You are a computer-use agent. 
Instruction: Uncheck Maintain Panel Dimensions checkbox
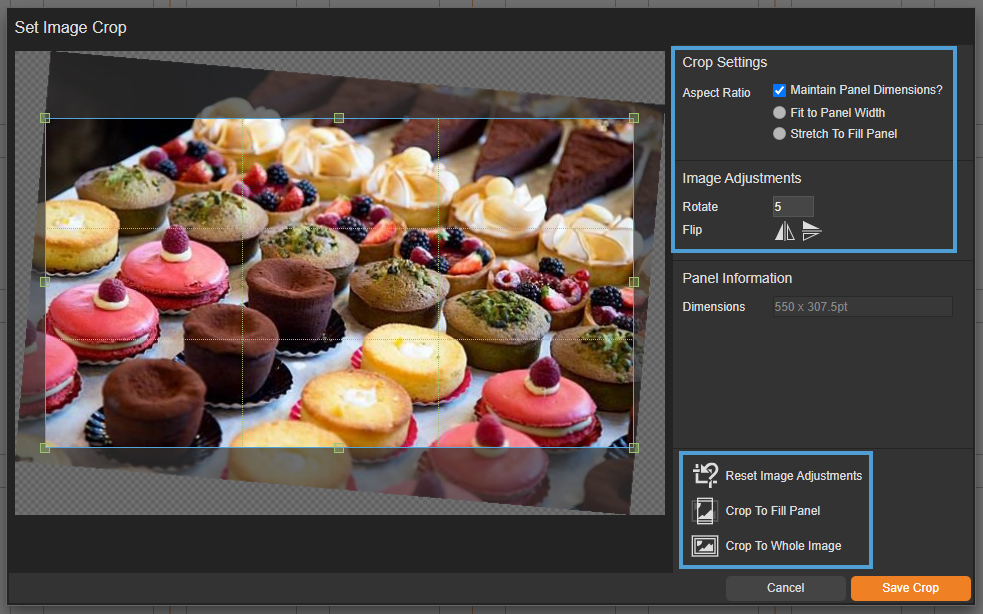780,90
